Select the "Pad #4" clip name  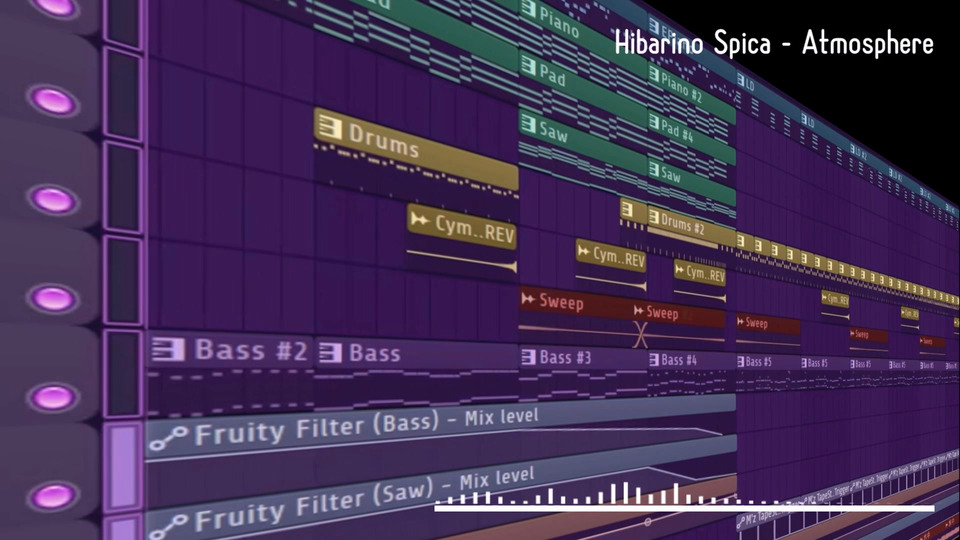[x=677, y=131]
